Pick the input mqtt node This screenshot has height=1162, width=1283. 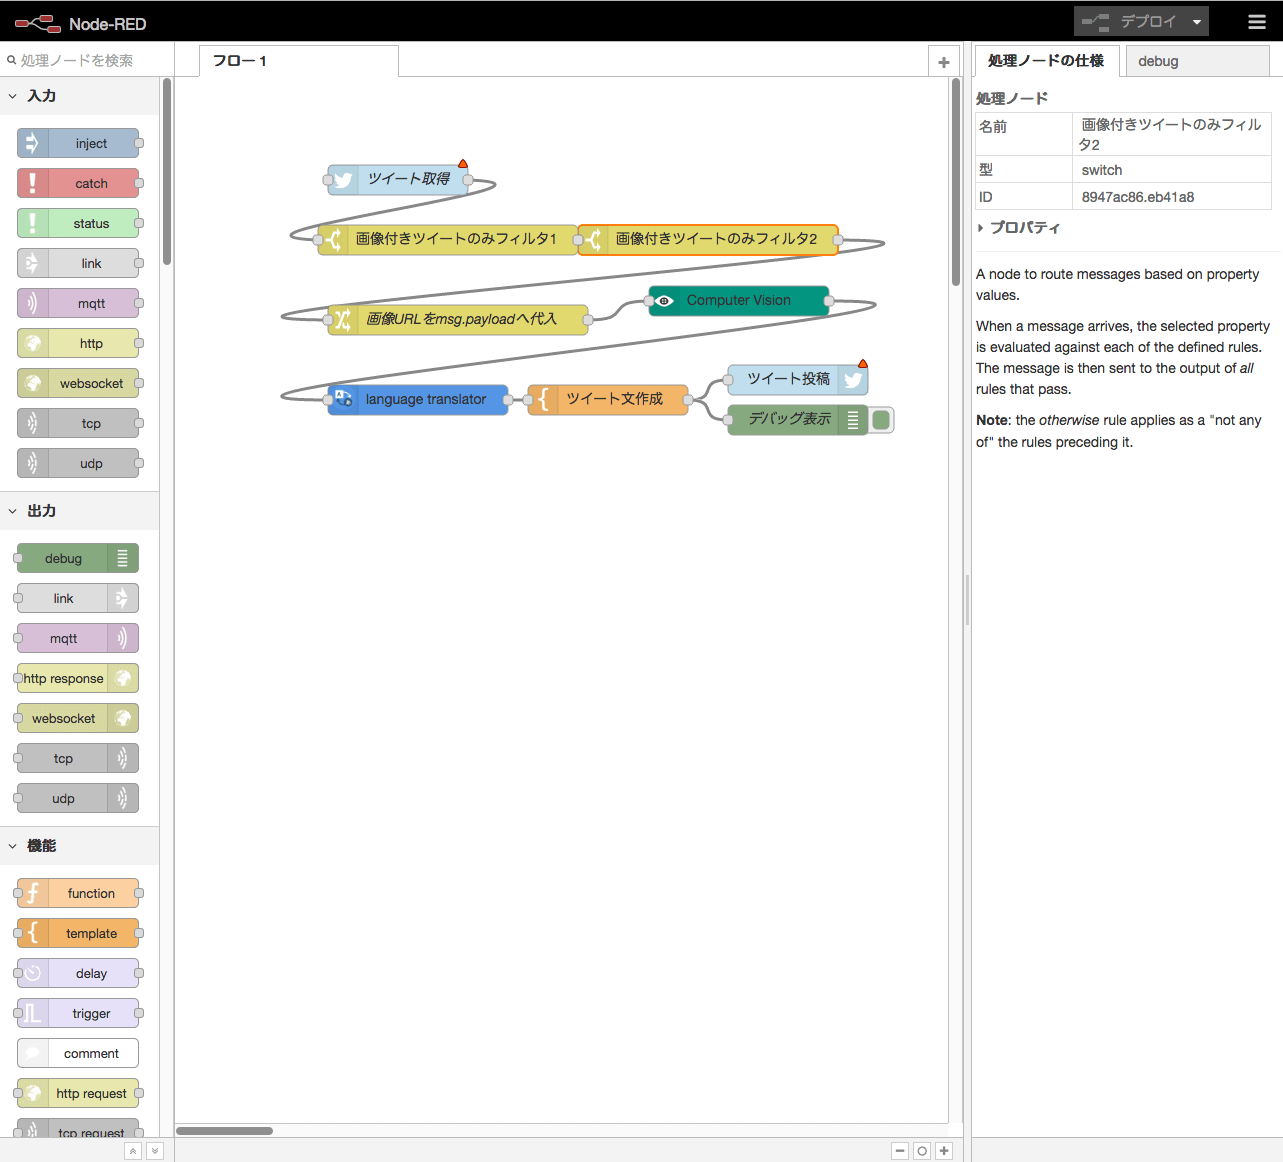78,303
